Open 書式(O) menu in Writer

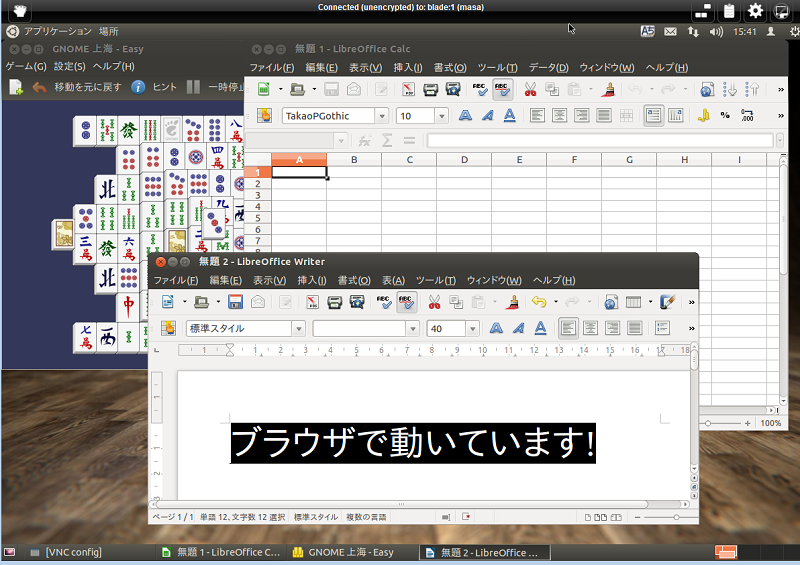click(x=354, y=280)
